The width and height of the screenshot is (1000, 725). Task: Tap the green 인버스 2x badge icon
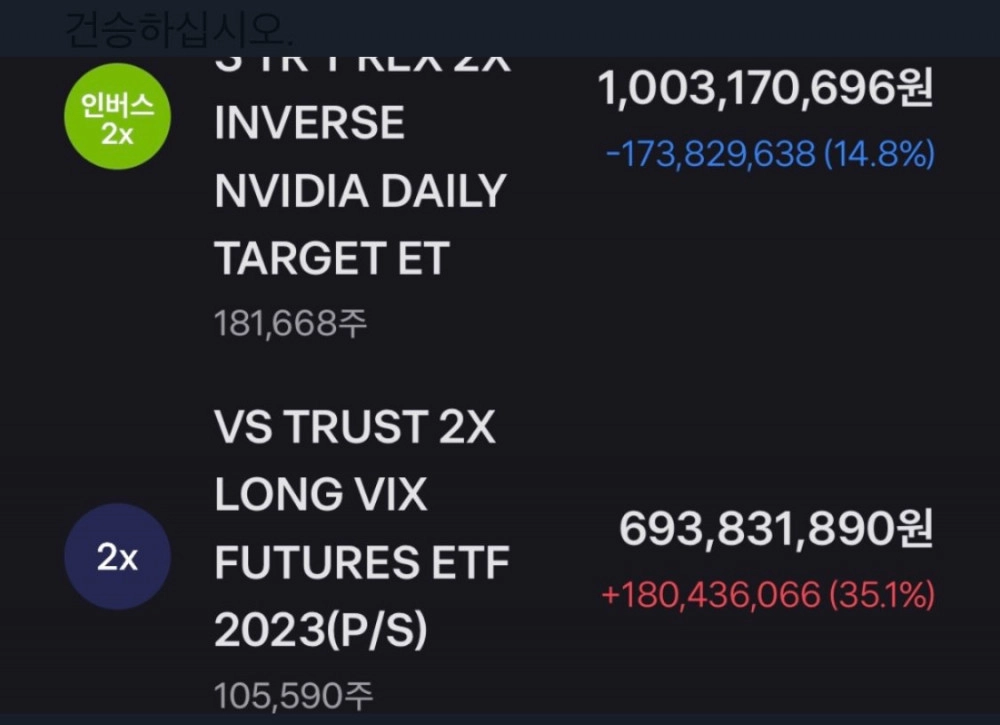coord(117,119)
